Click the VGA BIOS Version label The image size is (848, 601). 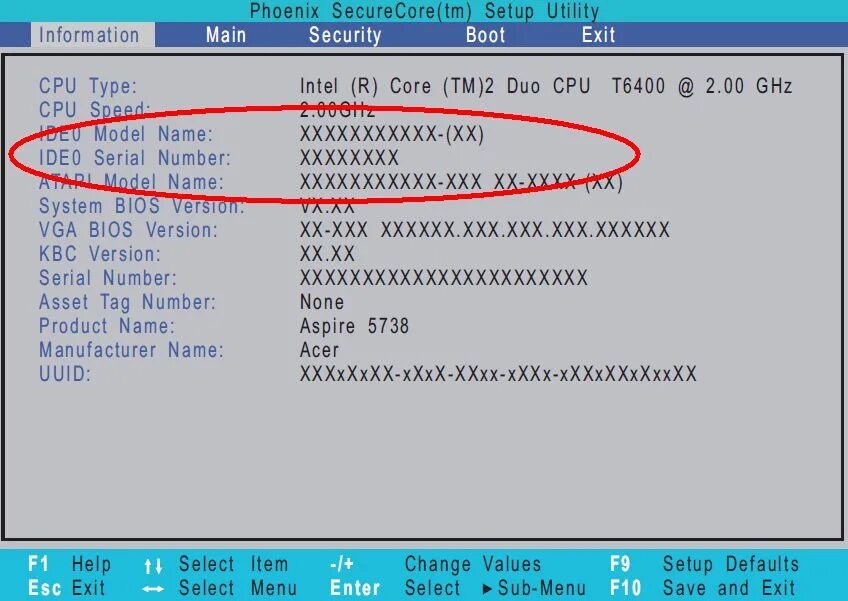(128, 230)
